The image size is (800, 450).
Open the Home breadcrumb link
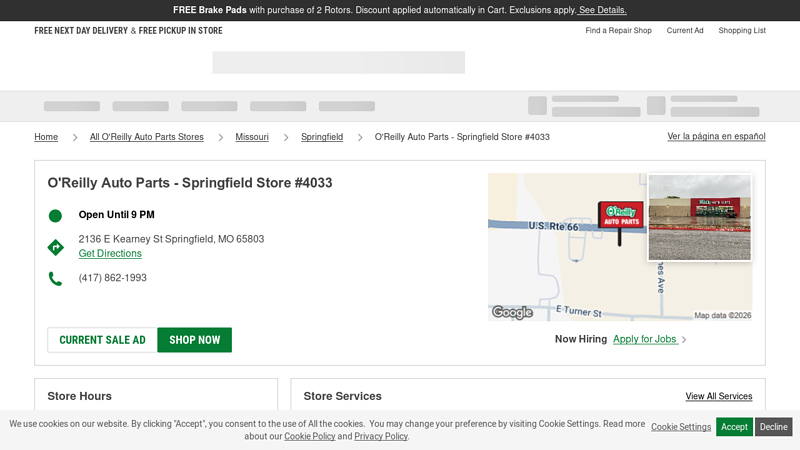point(46,137)
